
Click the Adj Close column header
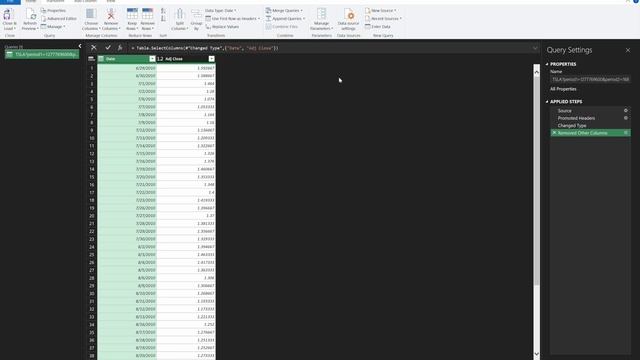tap(186, 59)
